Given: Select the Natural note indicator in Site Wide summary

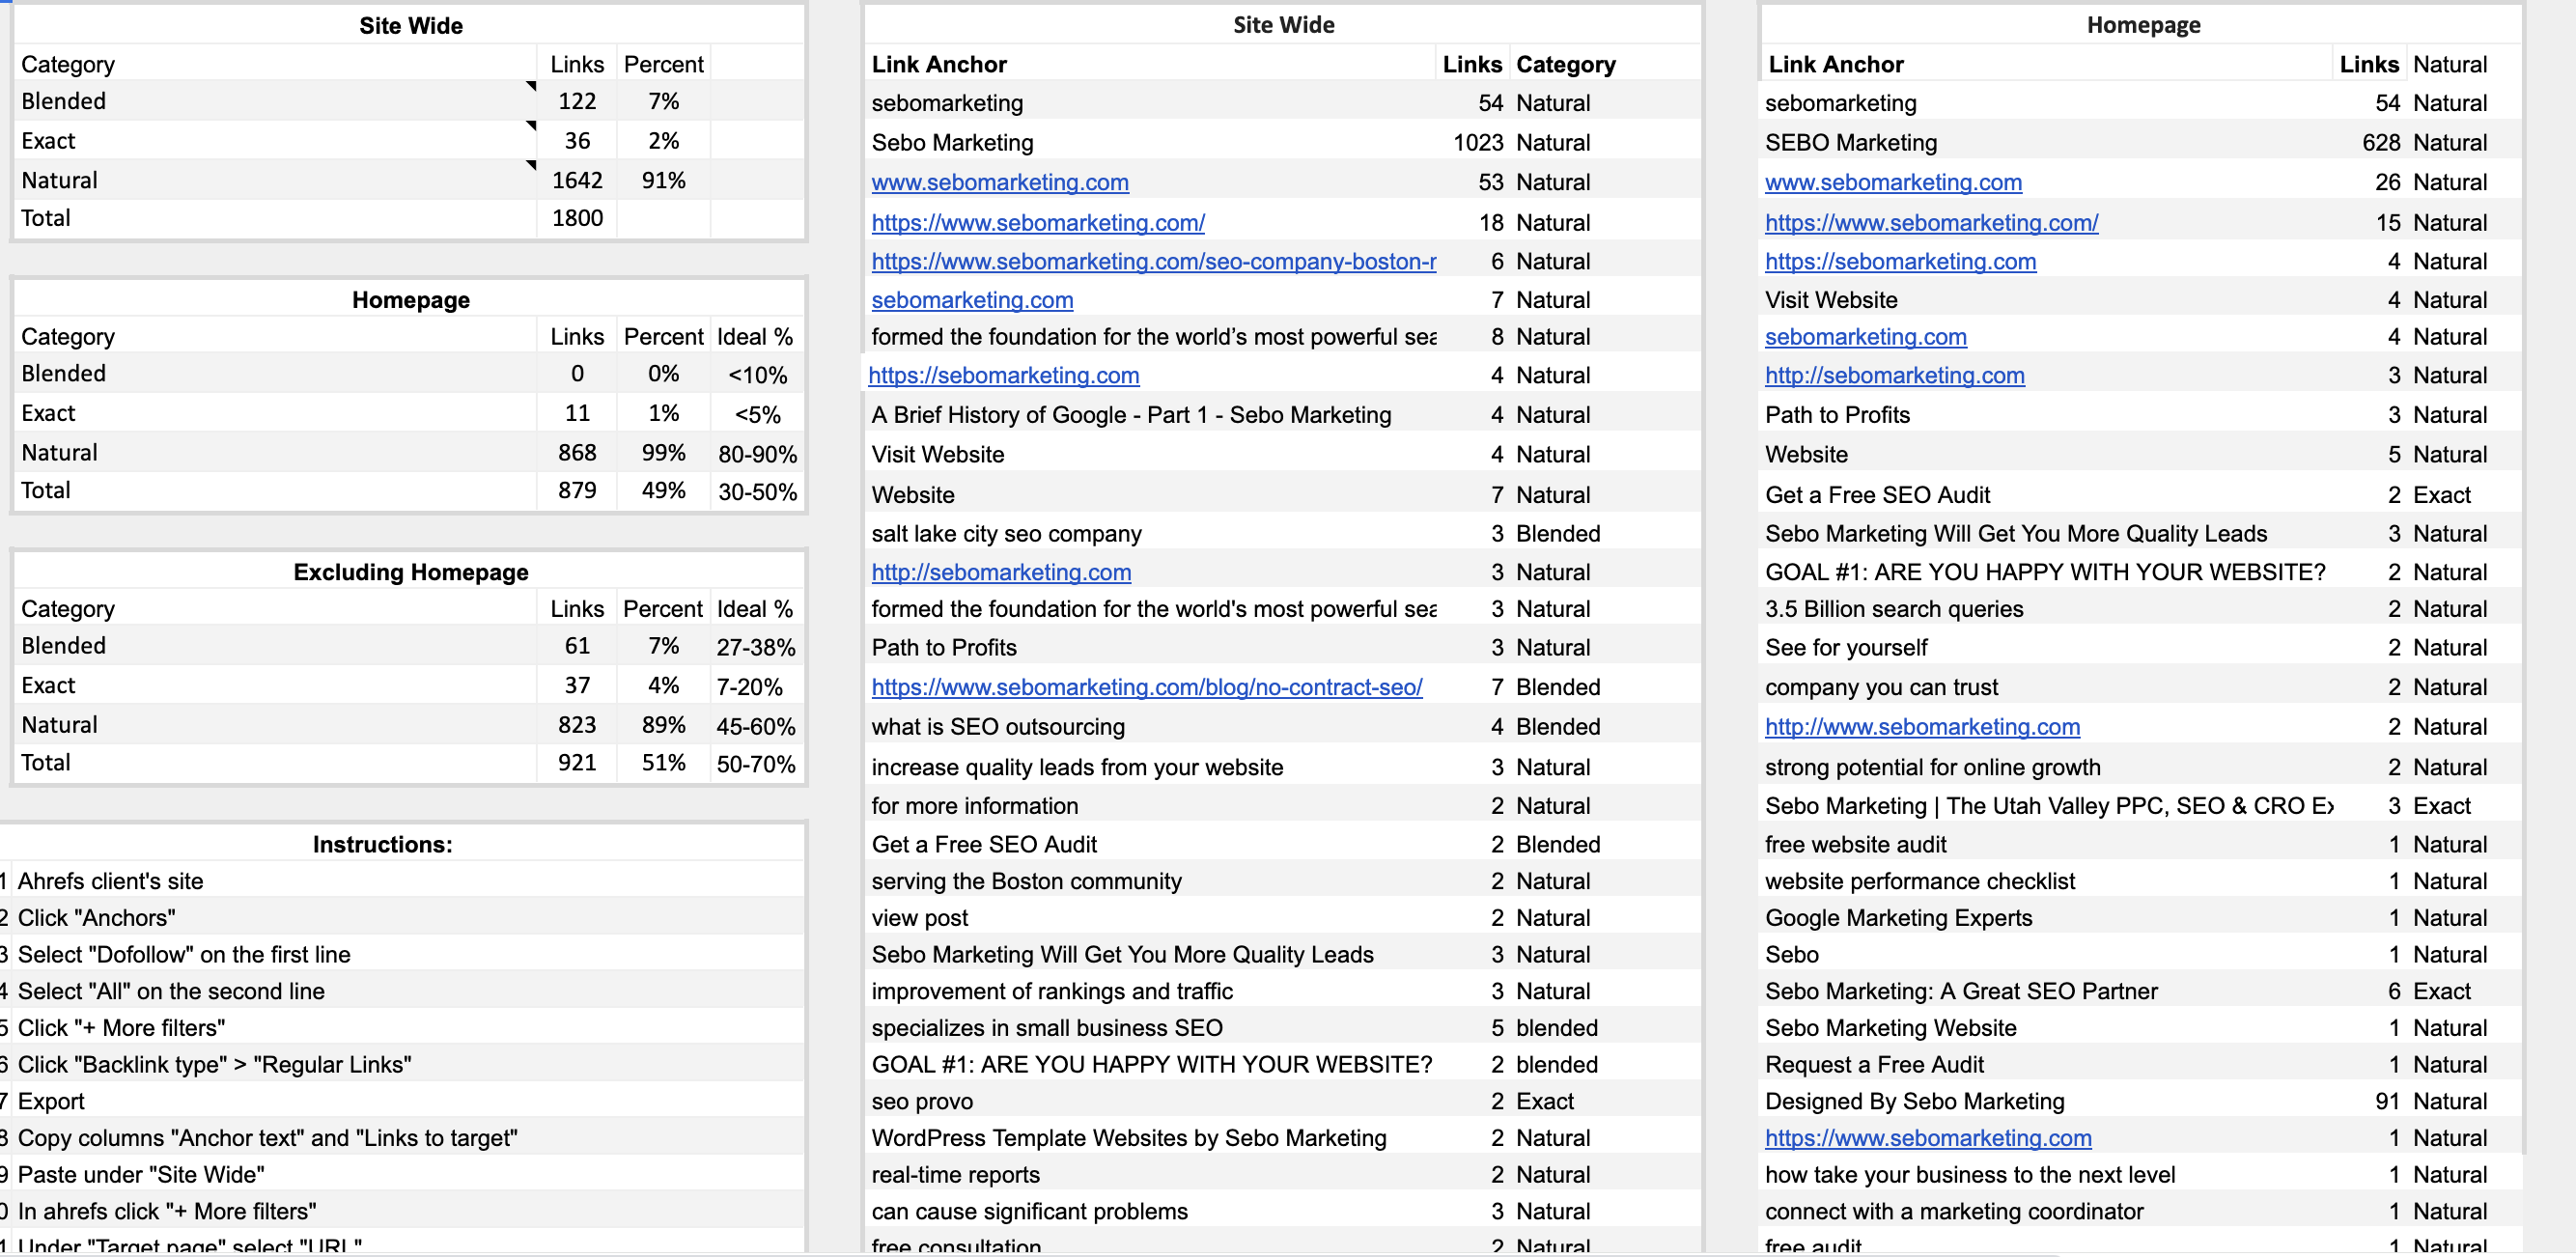Looking at the screenshot, I should pyautogui.click(x=531, y=165).
